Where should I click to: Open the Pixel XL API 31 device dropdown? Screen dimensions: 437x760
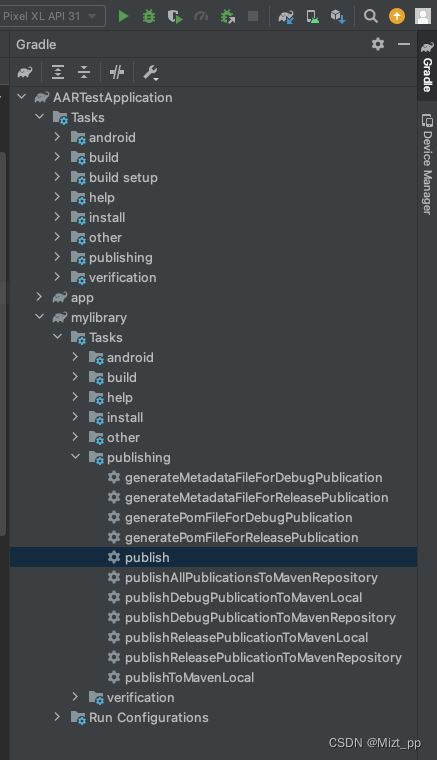(x=53, y=16)
